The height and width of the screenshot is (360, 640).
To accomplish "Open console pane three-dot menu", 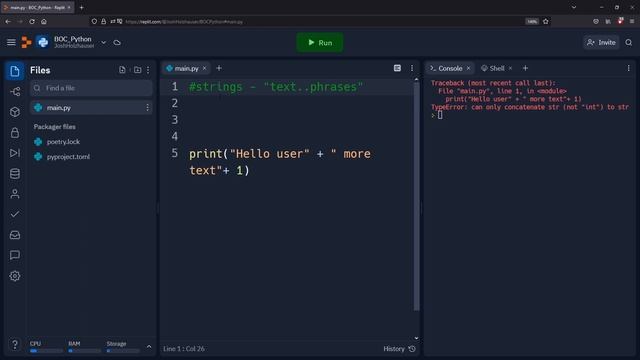I will [x=629, y=68].
